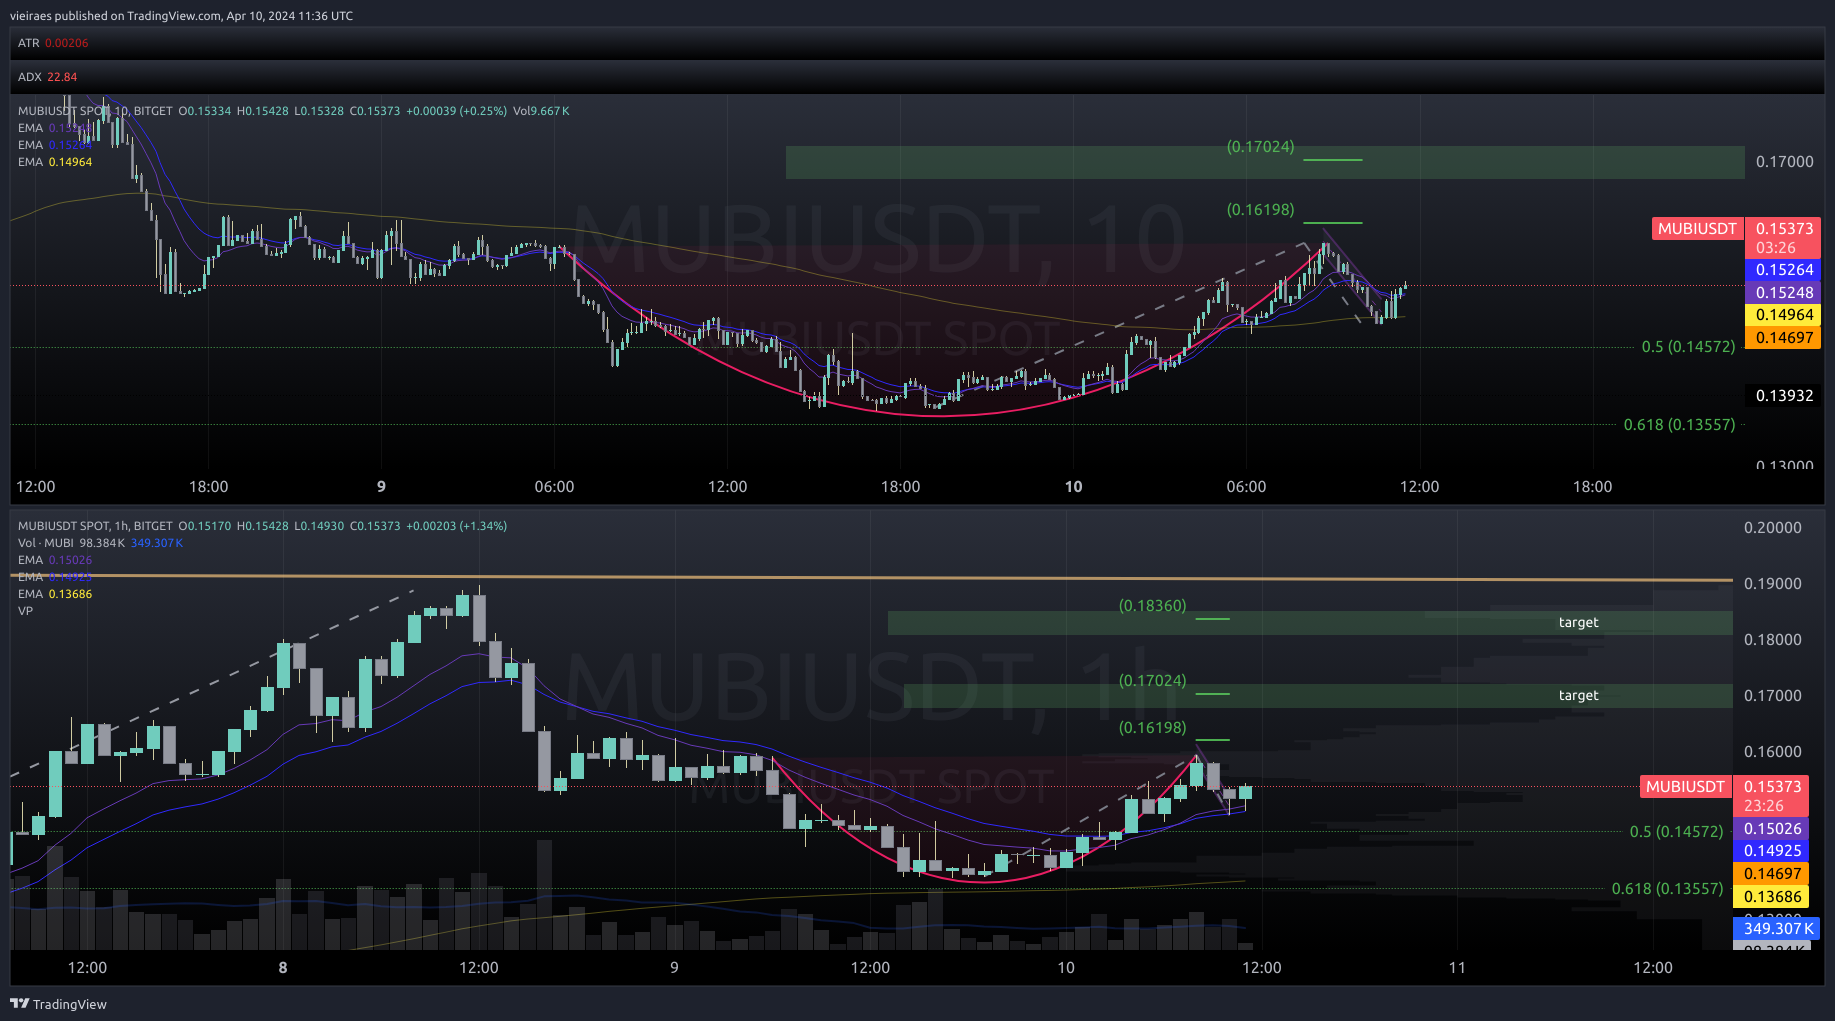Click the date 11 label on bottom time axis
The width and height of the screenshot is (1835, 1021).
point(1457,968)
